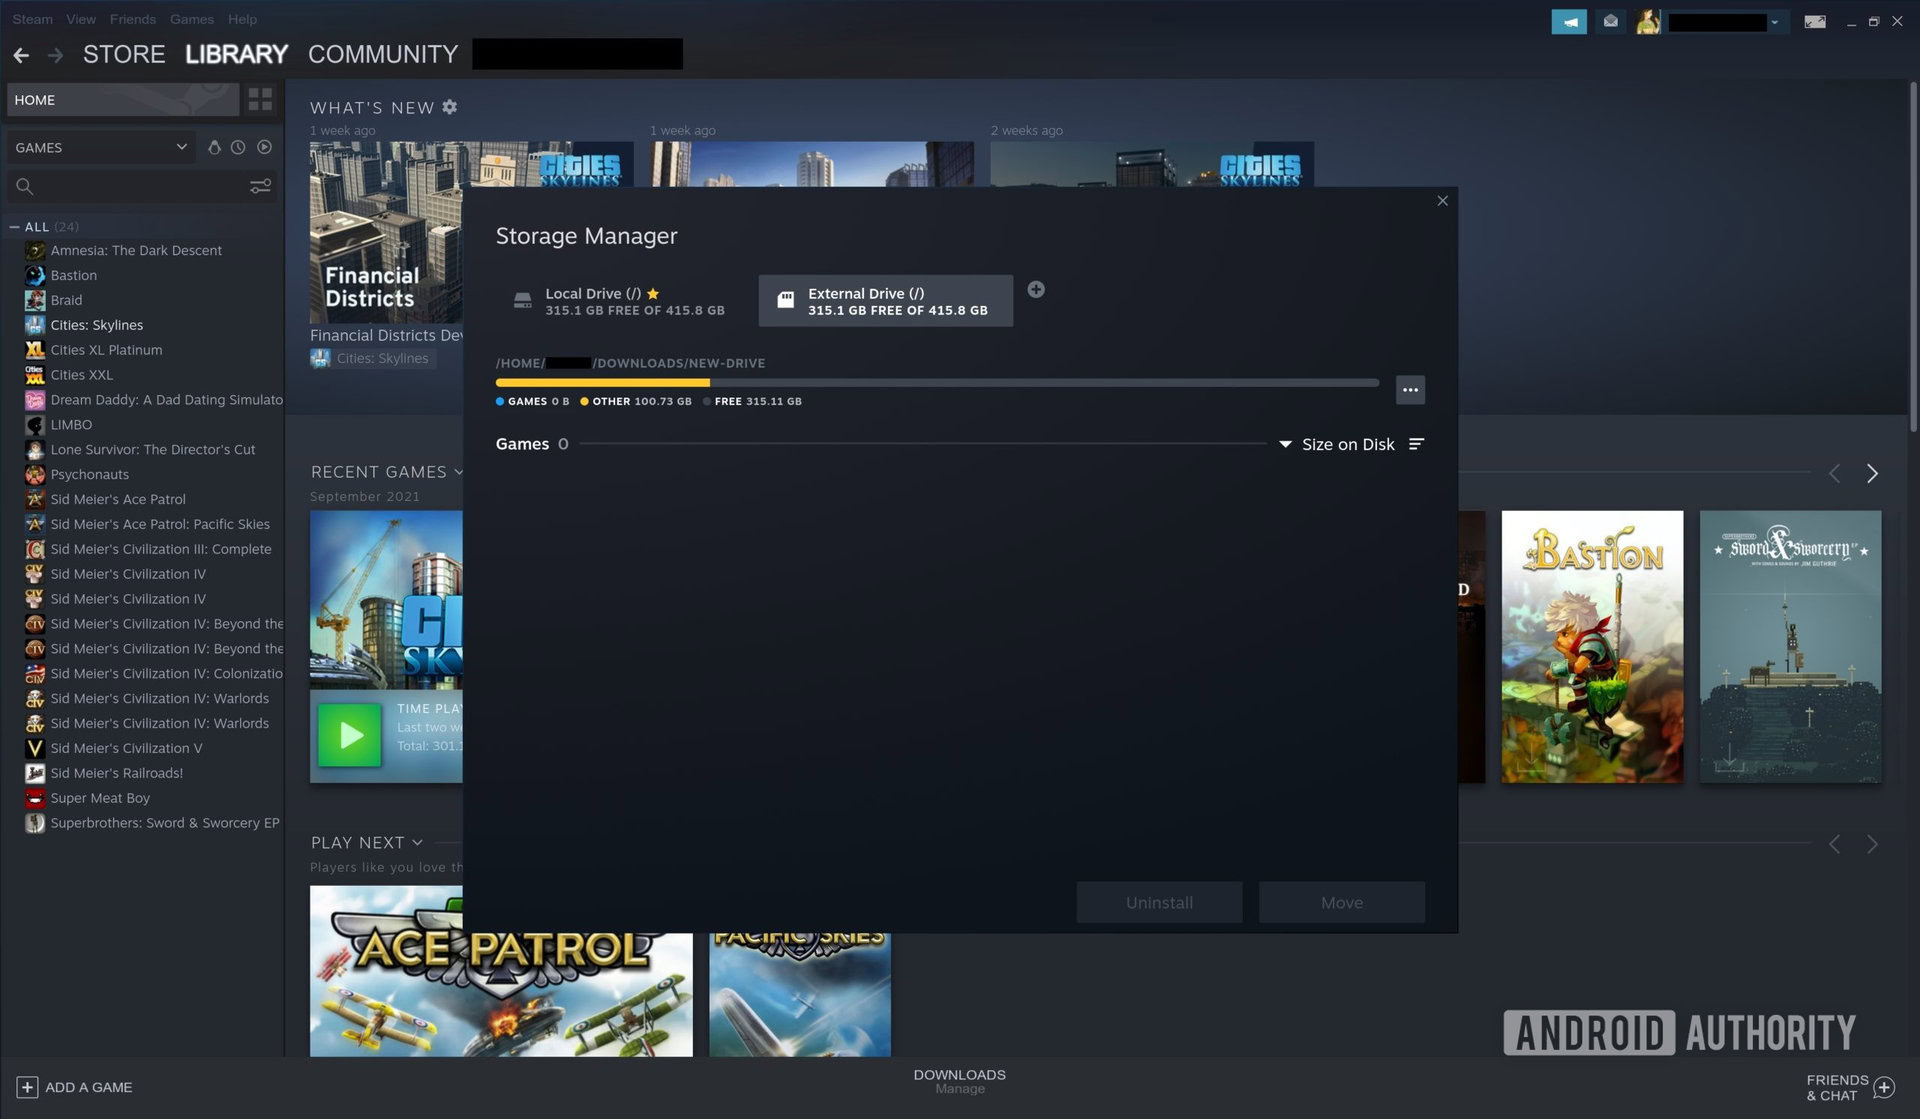Open the collections grid view icon

tap(260, 99)
